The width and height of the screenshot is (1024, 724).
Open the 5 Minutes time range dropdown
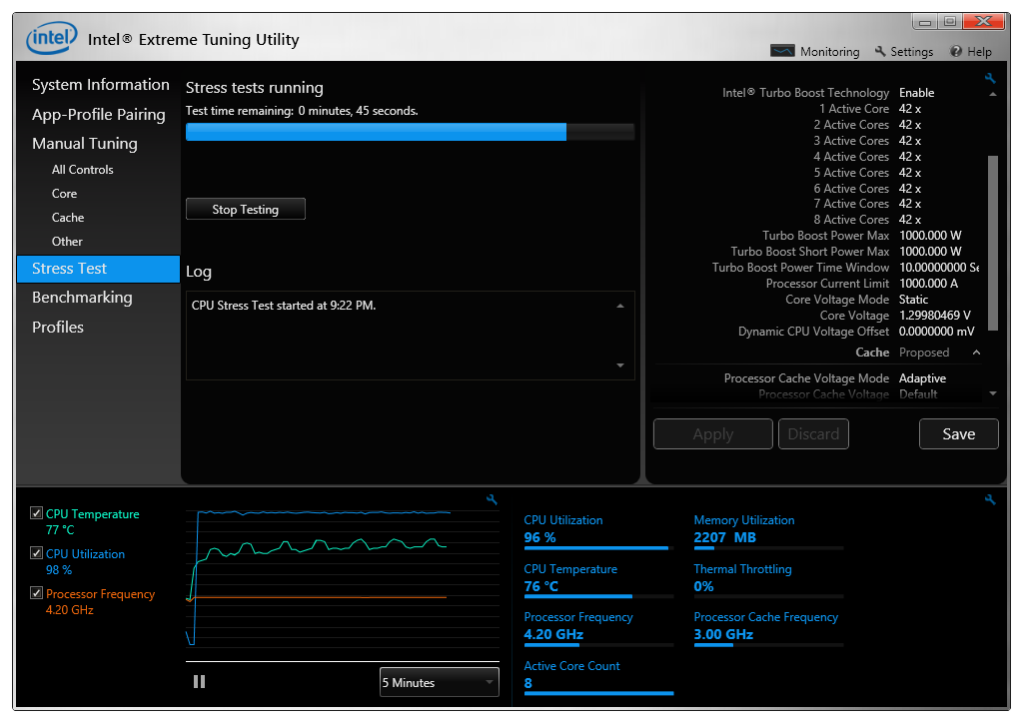pos(439,682)
